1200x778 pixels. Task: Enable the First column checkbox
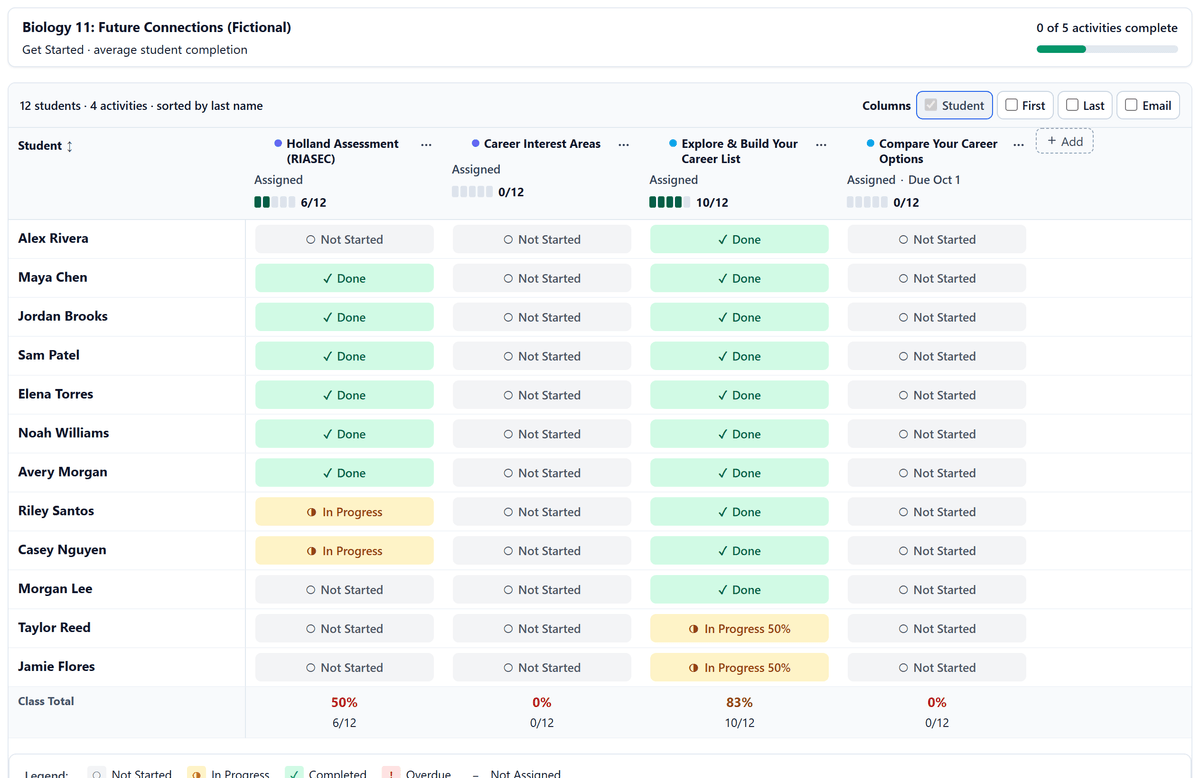pos(1011,105)
